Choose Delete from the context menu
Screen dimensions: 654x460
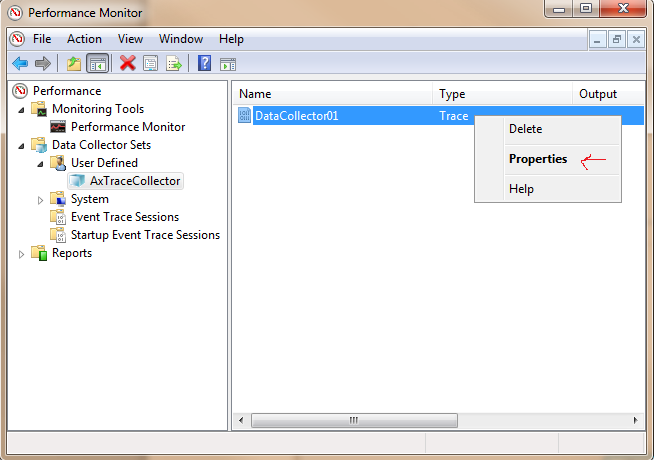coord(525,129)
